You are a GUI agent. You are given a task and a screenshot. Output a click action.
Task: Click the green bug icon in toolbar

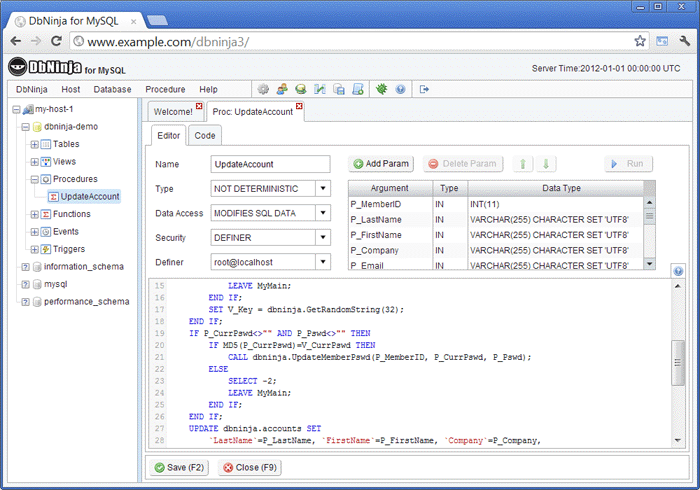(x=381, y=89)
